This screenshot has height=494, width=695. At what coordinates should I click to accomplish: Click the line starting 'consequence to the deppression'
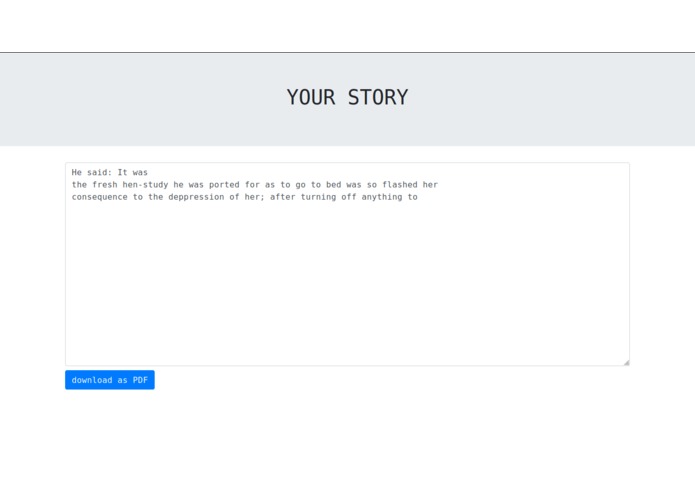tap(244, 197)
